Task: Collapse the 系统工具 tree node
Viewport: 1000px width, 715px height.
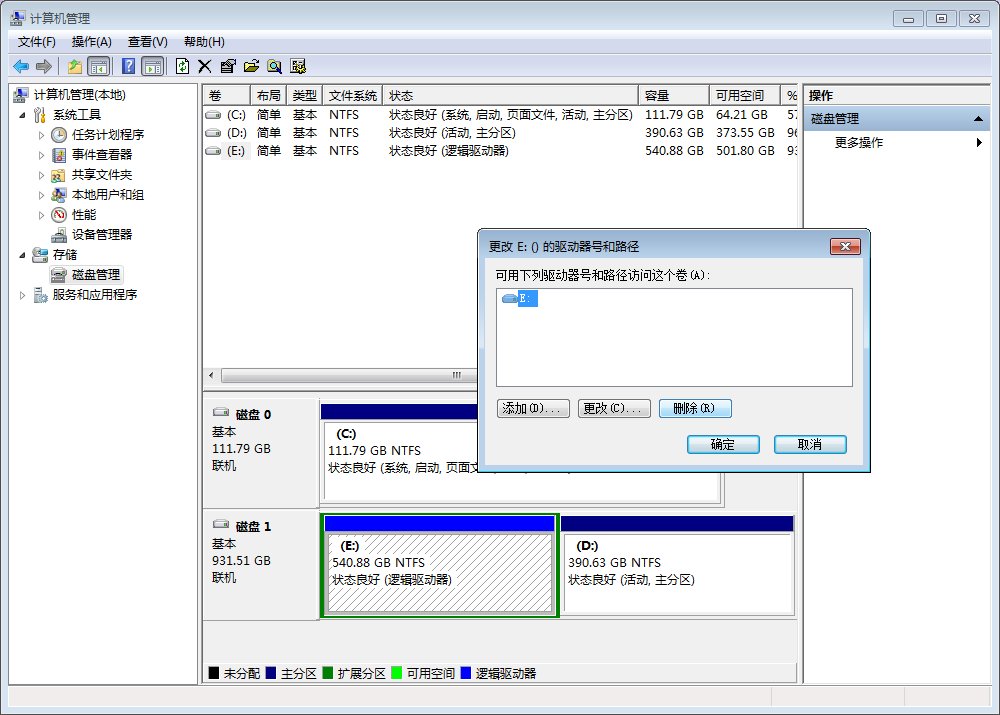Action: click(x=22, y=115)
